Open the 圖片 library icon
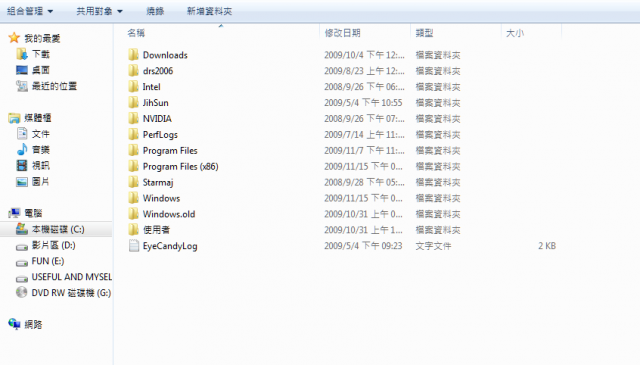The image size is (640, 365). click(x=22, y=182)
